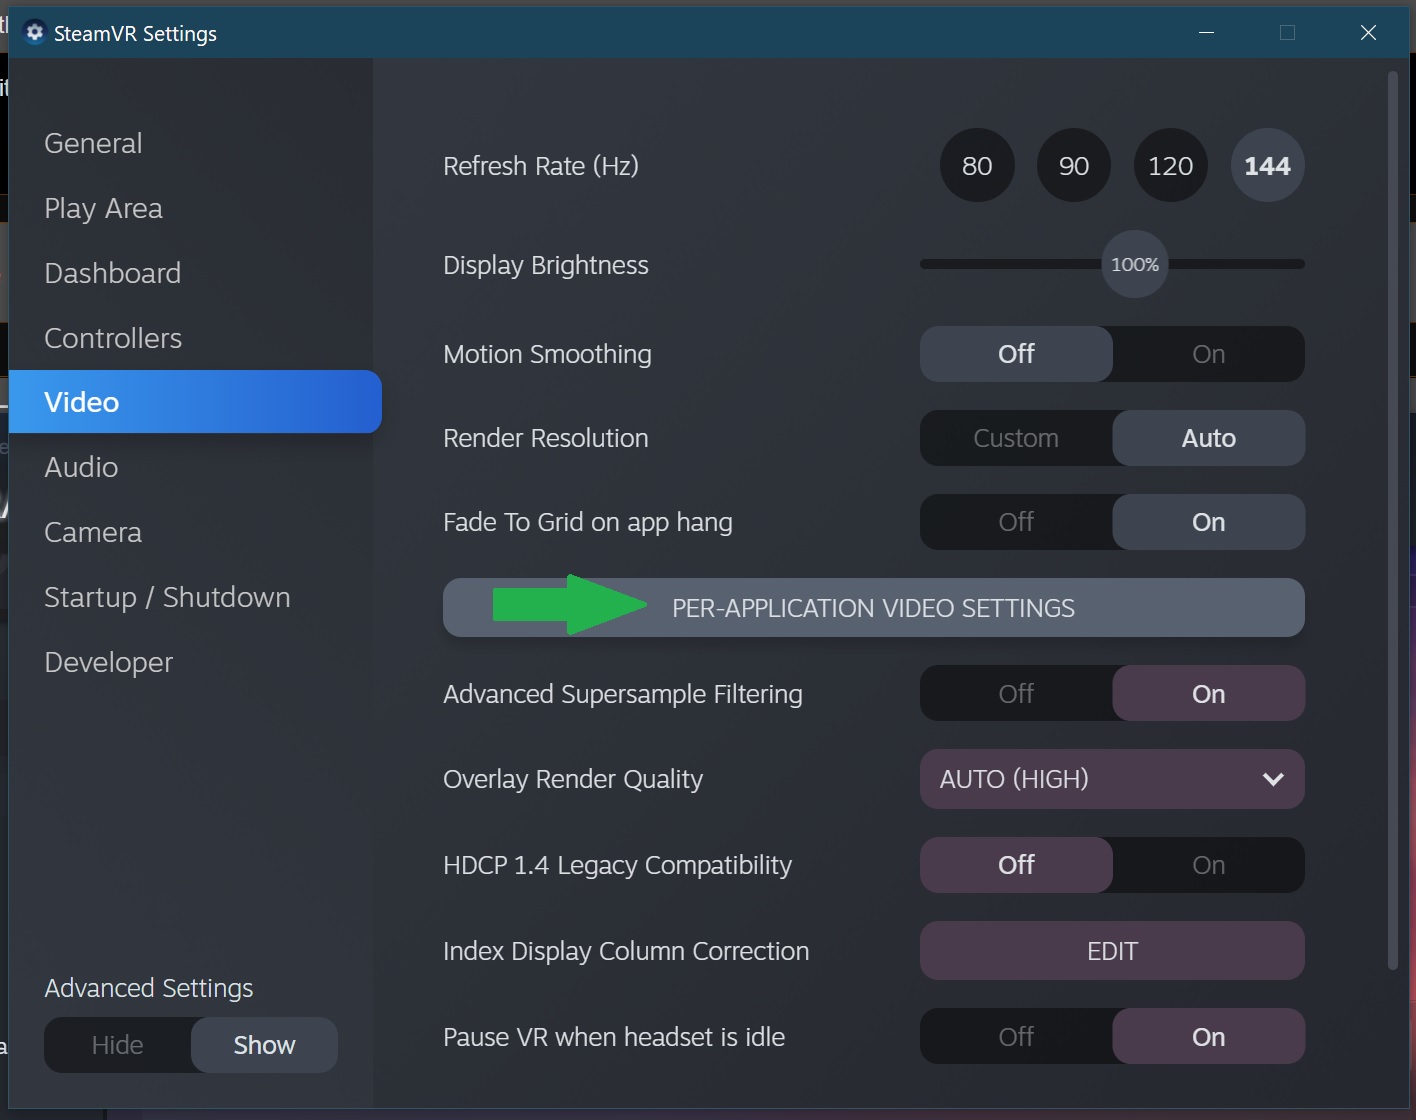The height and width of the screenshot is (1120, 1416).
Task: Minimize the SteamVR Settings window
Action: click(1207, 33)
